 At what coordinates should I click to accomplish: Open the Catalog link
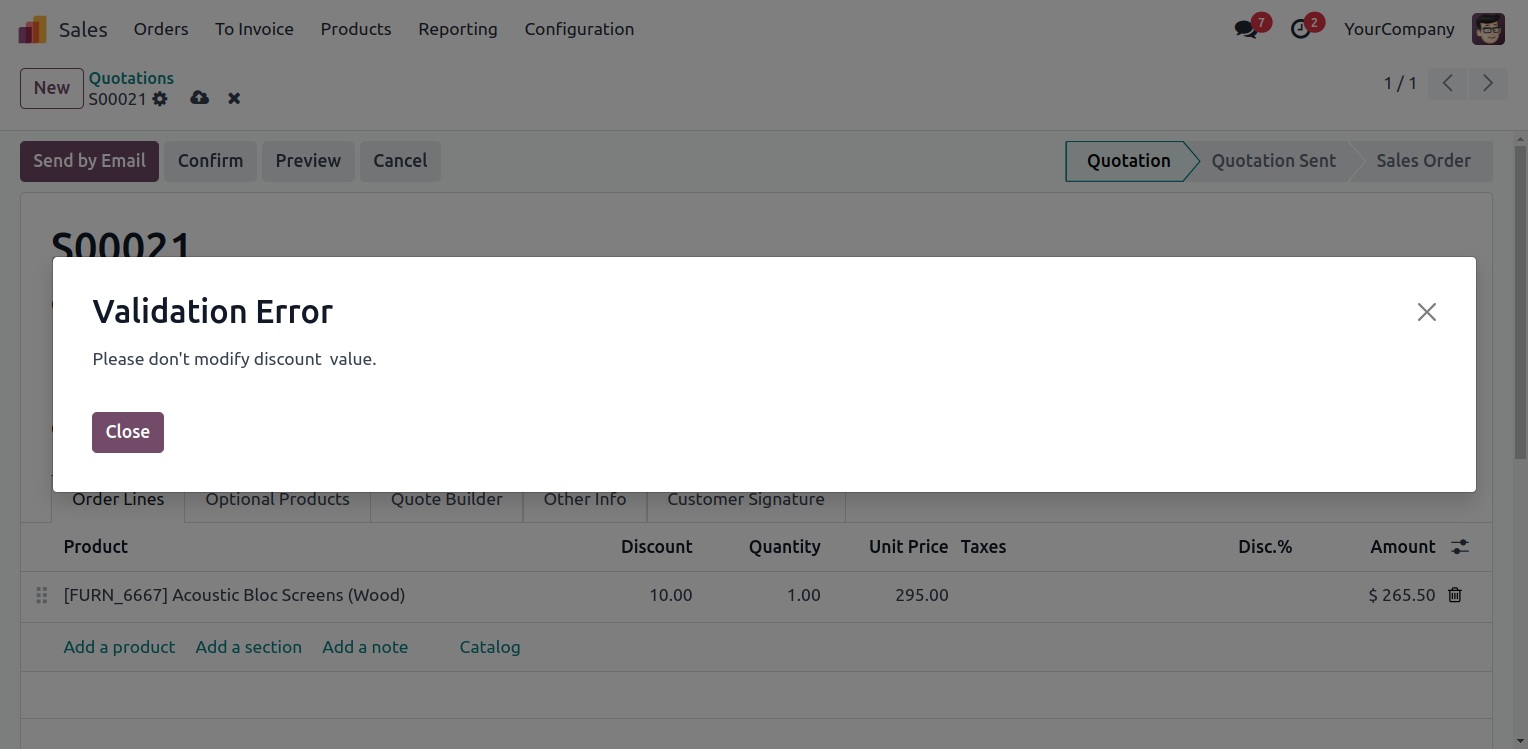[x=490, y=647]
